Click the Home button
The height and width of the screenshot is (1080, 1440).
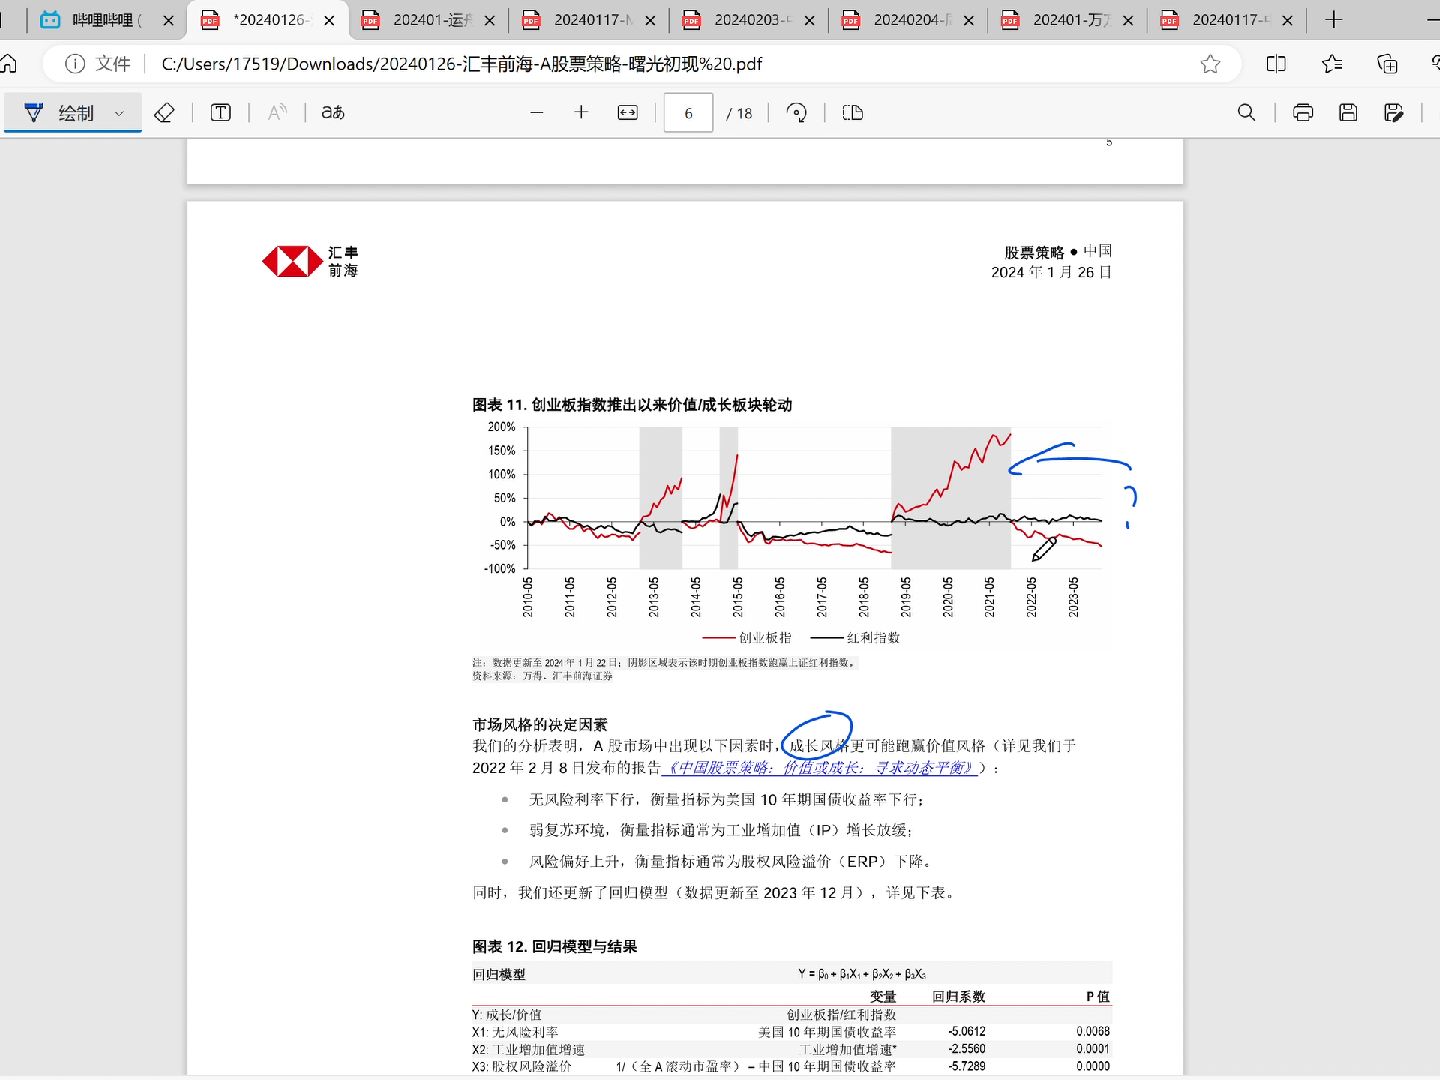[9, 64]
